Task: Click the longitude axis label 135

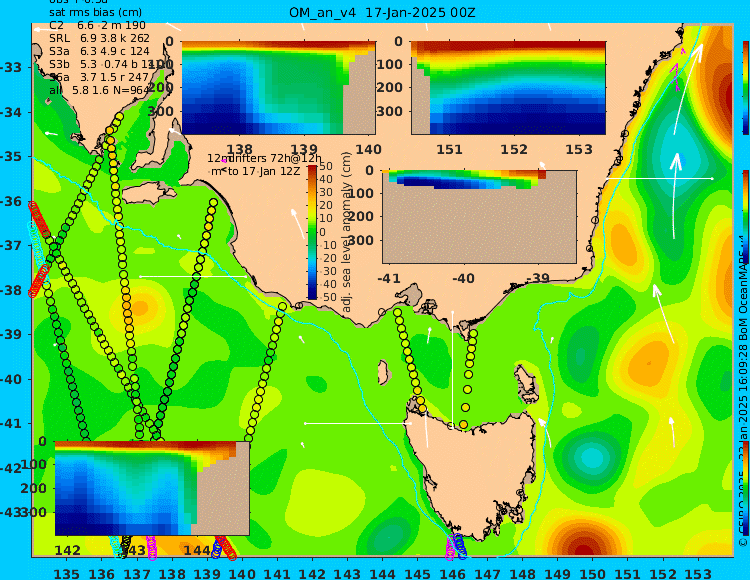Action: 66,573
